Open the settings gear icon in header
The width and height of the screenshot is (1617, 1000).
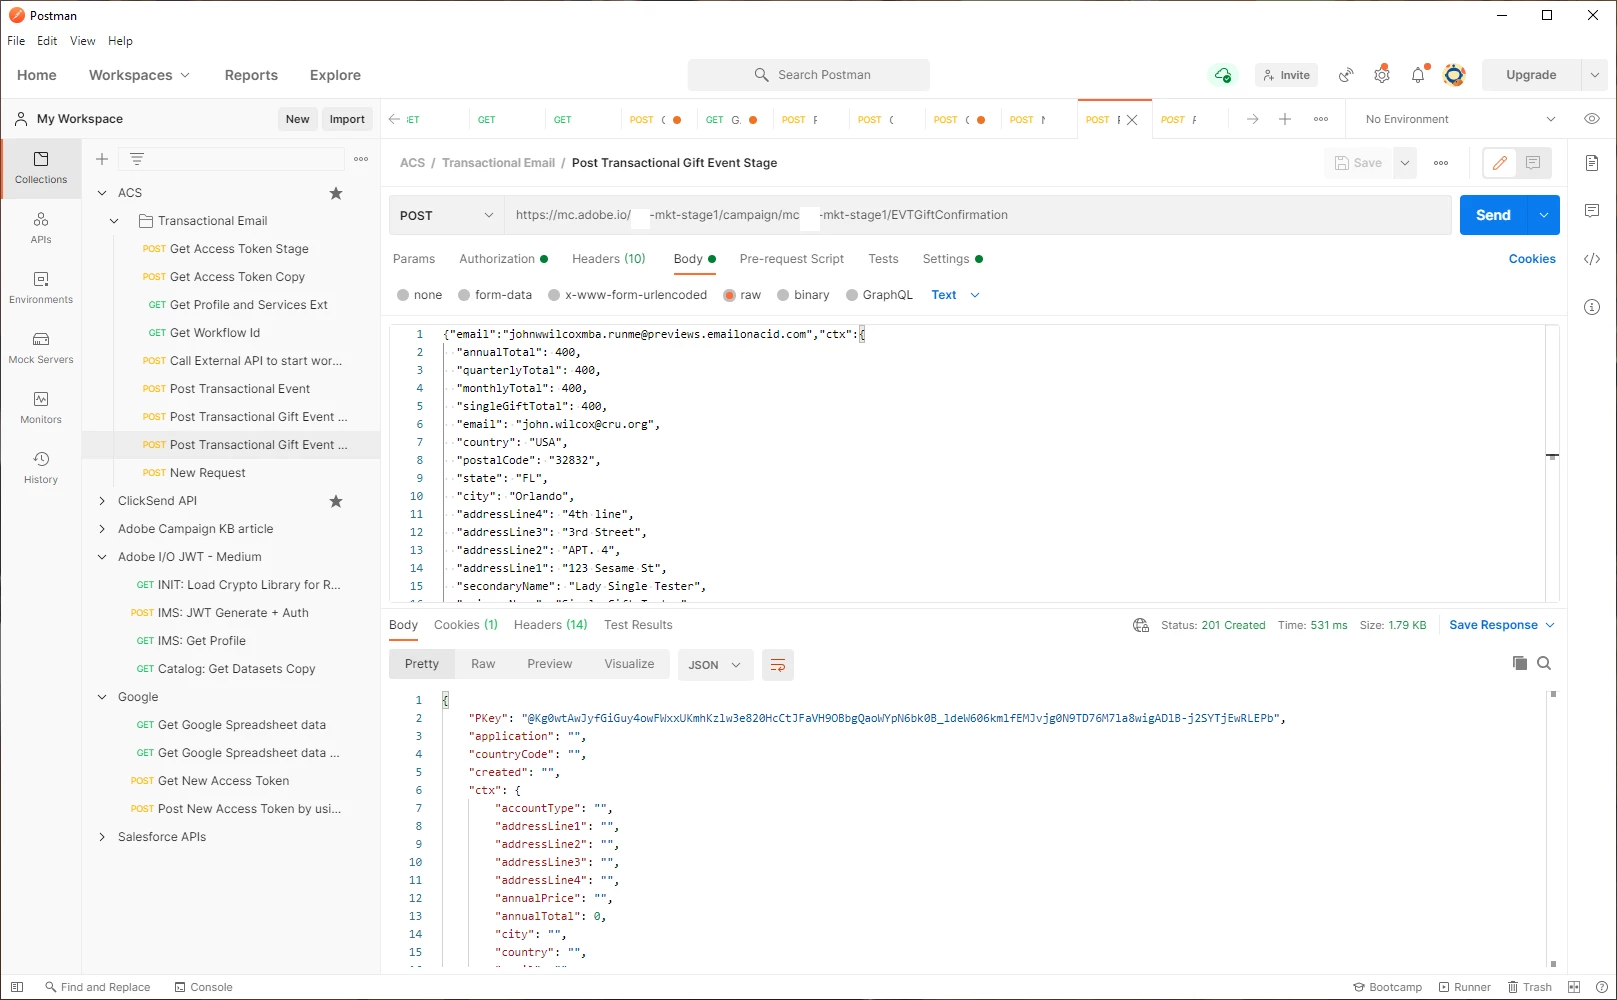point(1382,75)
